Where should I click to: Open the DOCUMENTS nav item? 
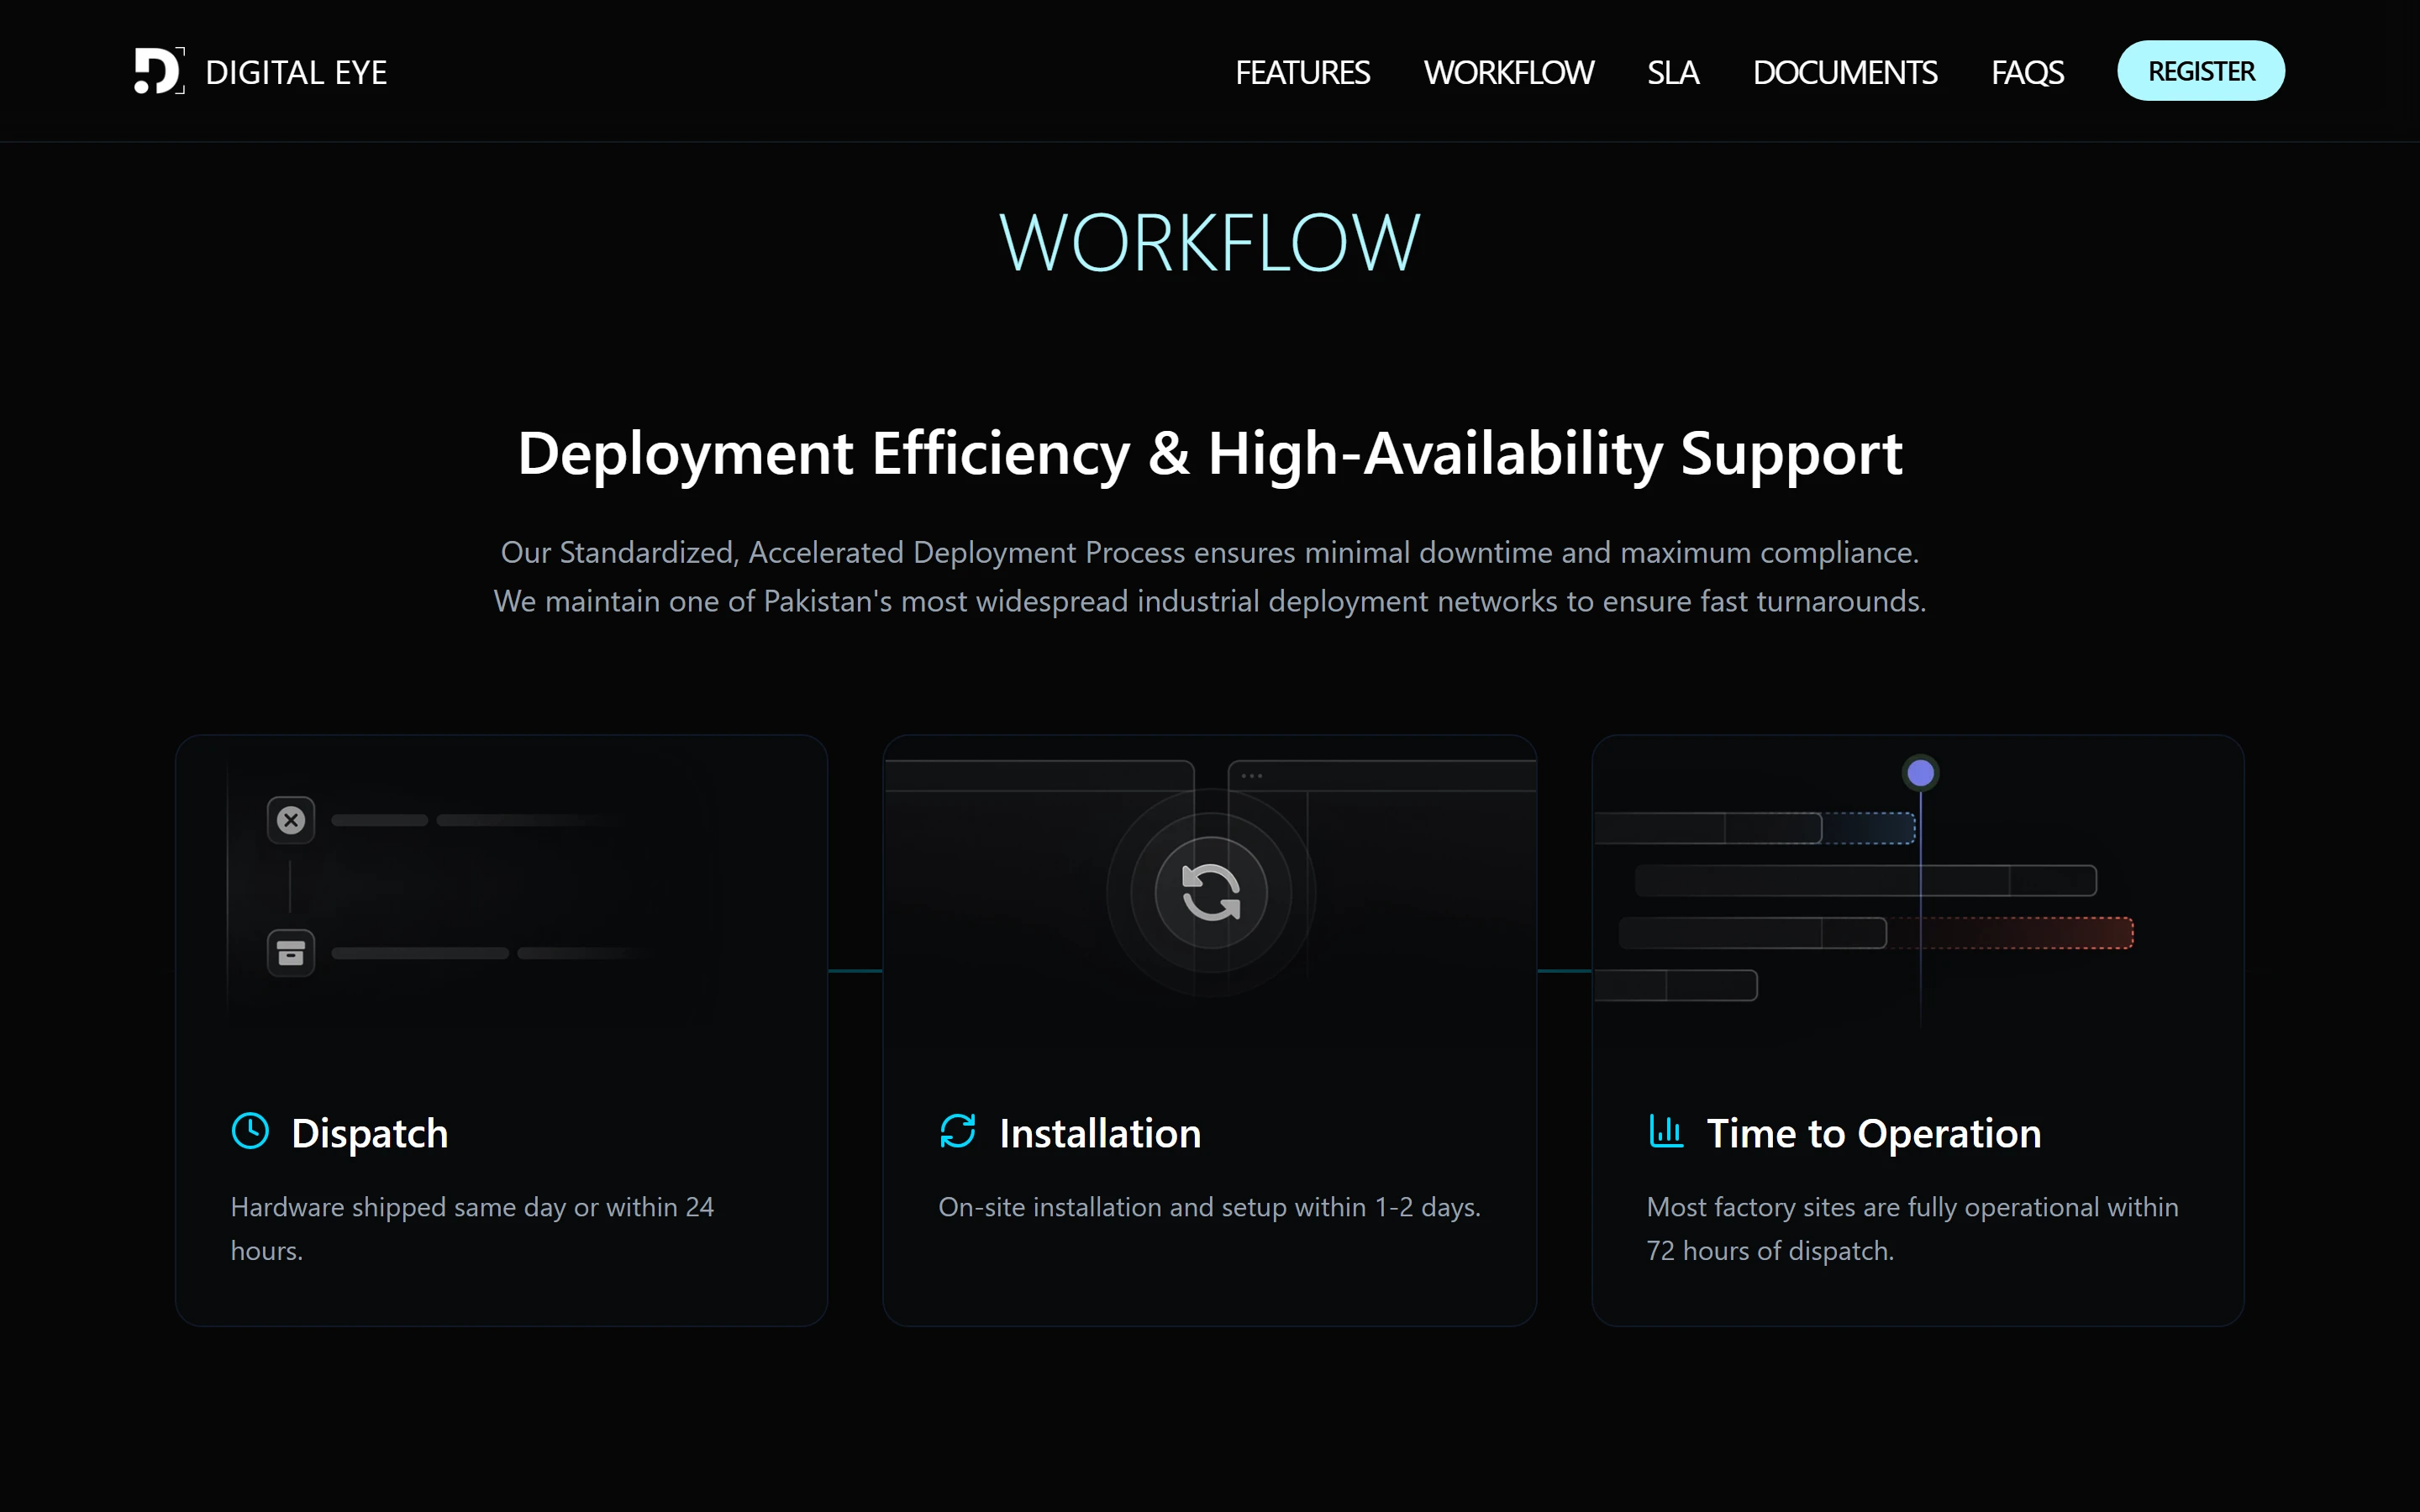click(1845, 72)
